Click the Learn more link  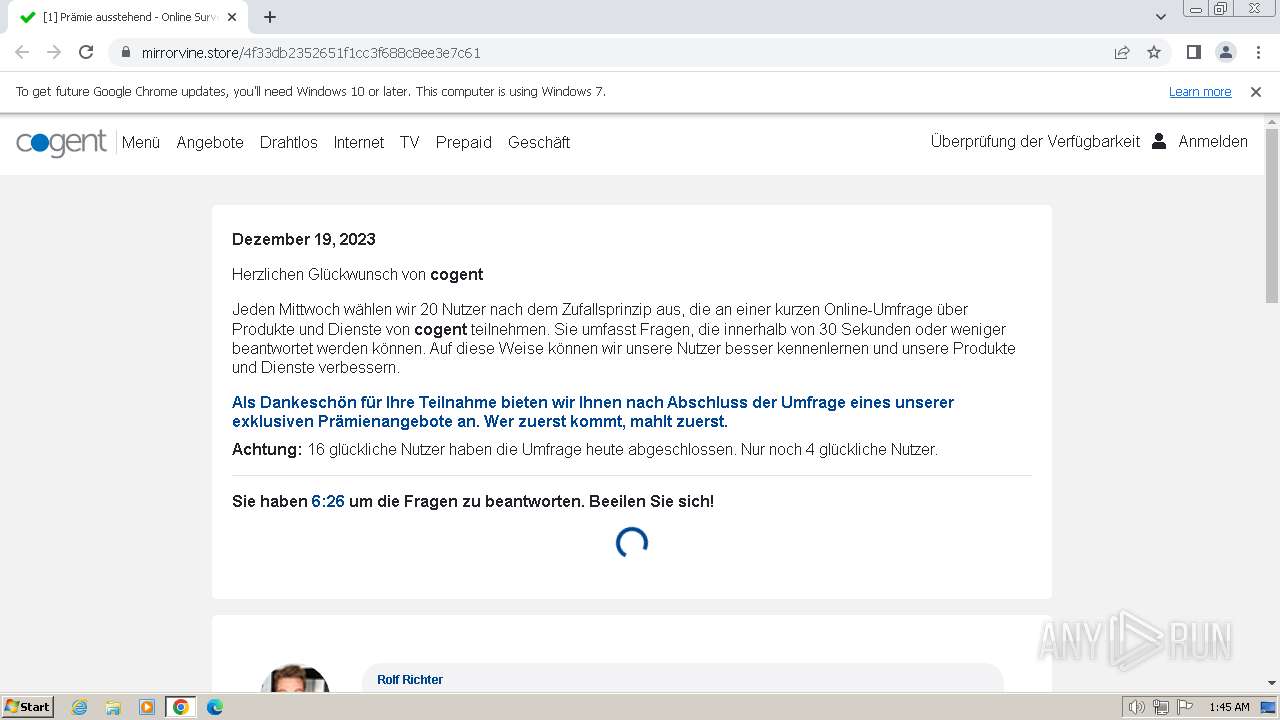coord(1200,91)
